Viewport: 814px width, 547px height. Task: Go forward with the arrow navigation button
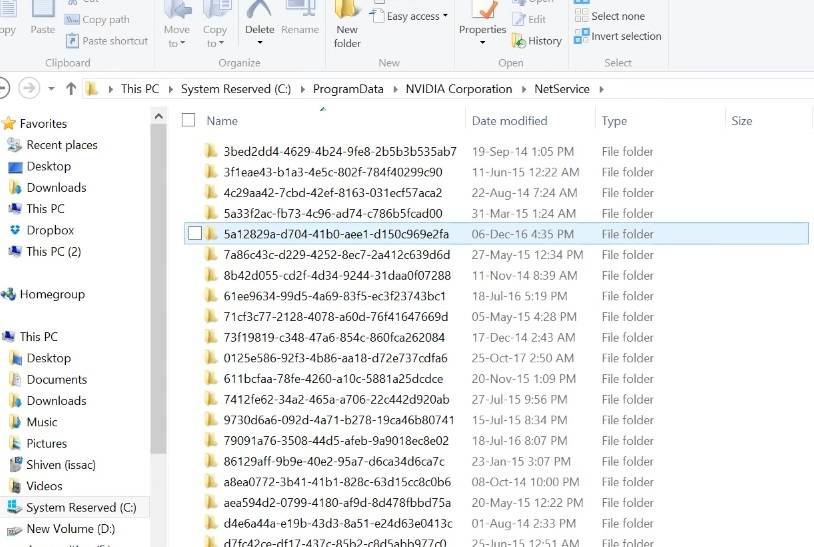coord(29,88)
